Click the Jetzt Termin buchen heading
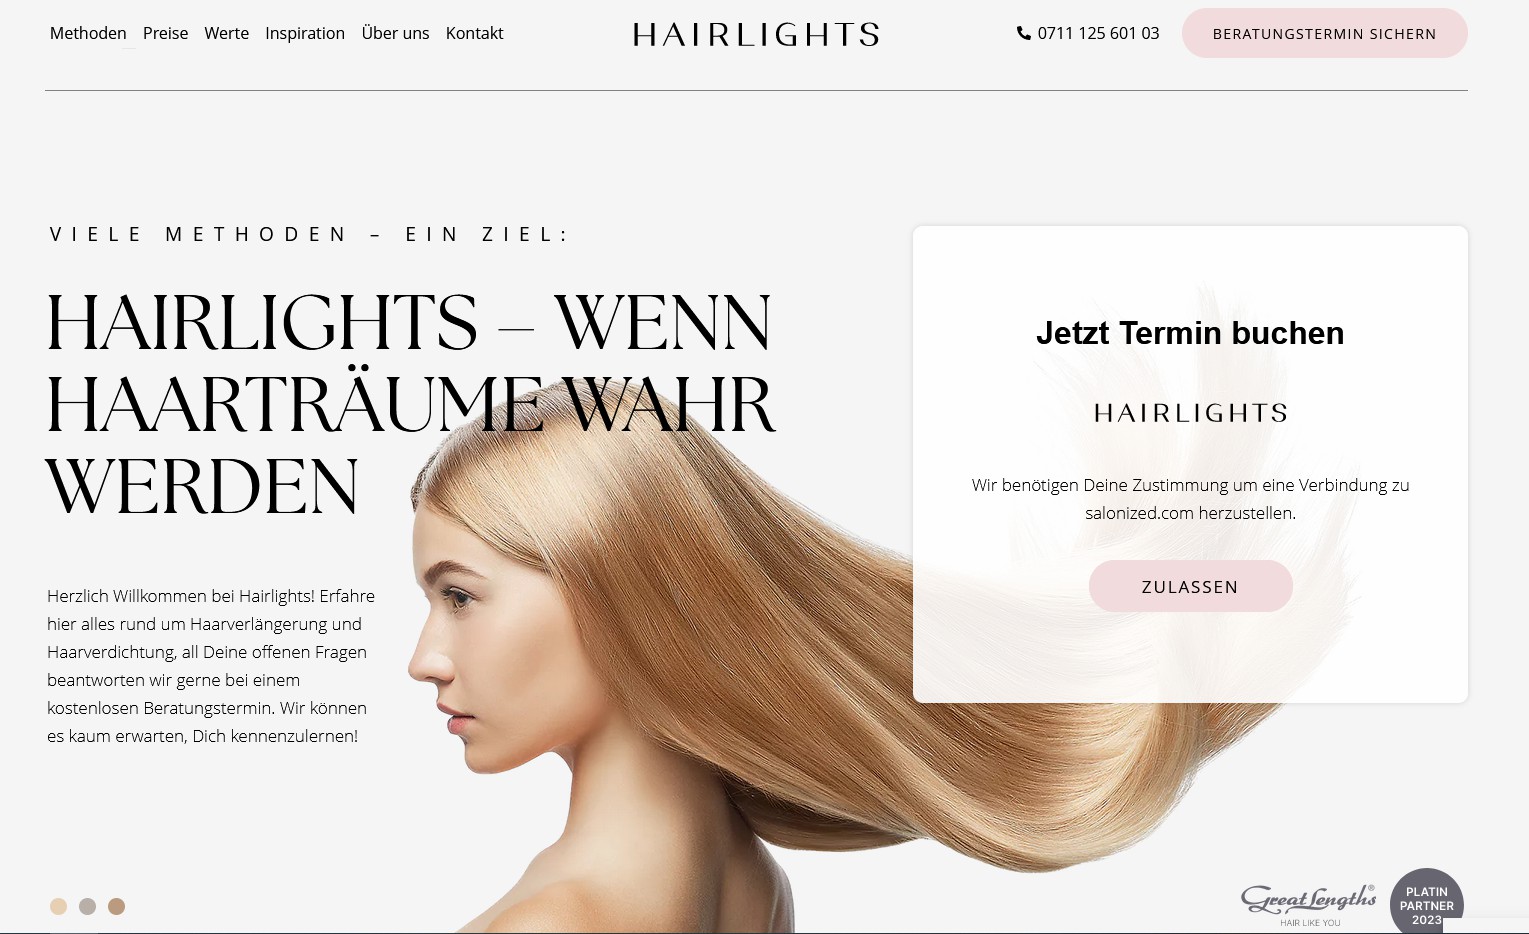 (1190, 333)
